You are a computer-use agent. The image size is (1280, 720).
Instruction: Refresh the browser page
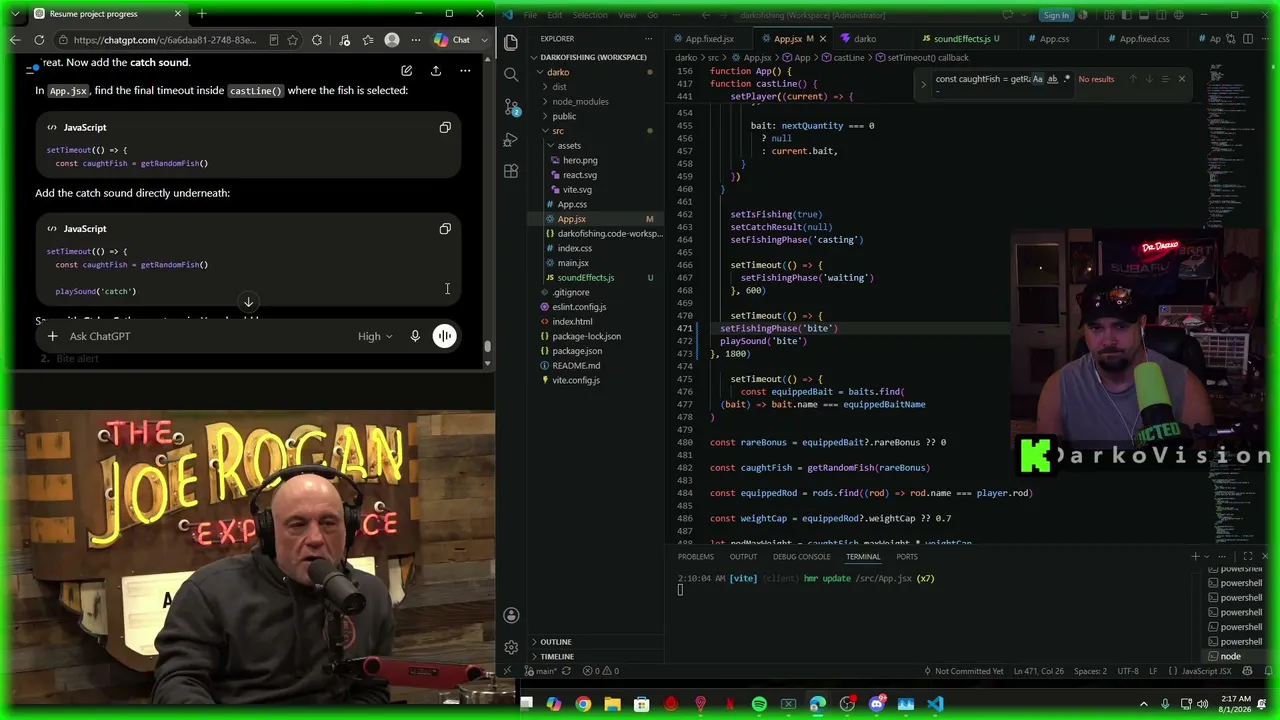pyautogui.click(x=39, y=40)
